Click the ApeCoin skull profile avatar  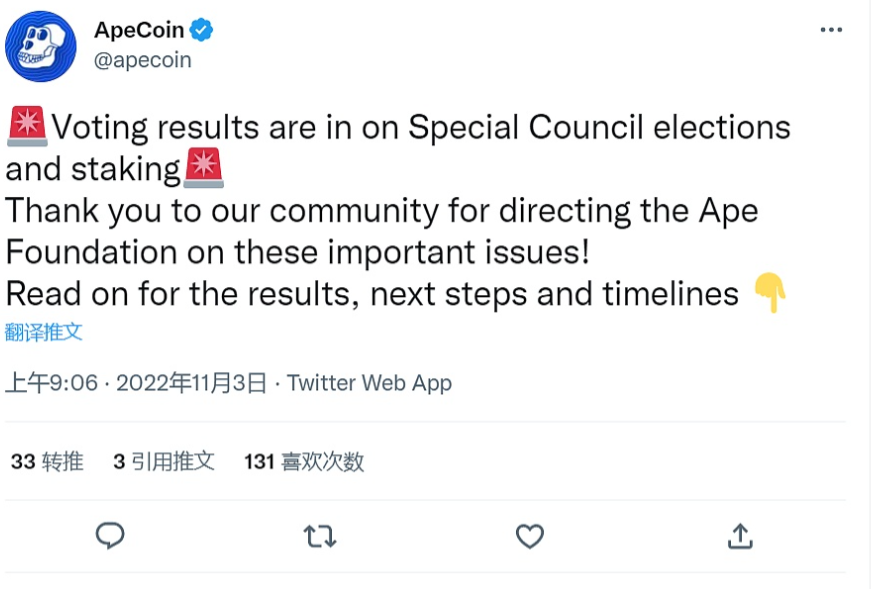coord(41,46)
